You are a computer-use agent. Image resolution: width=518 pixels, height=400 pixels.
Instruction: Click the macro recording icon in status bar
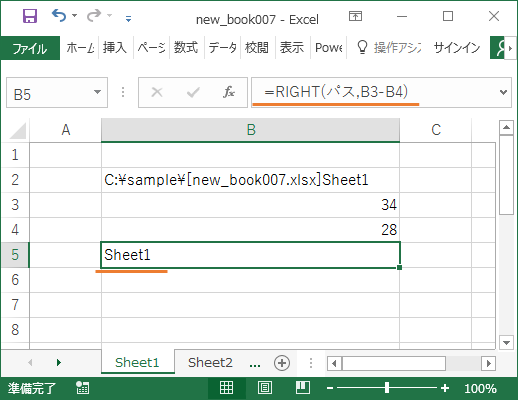coord(82,388)
